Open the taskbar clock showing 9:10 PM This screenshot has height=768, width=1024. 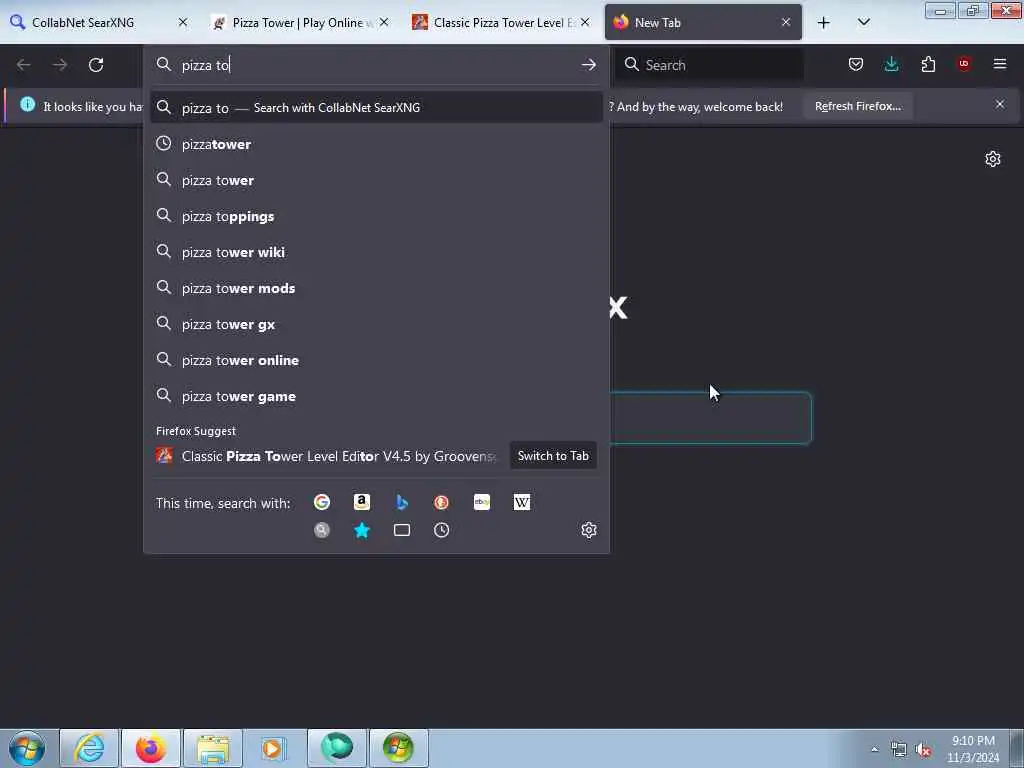pos(973,749)
